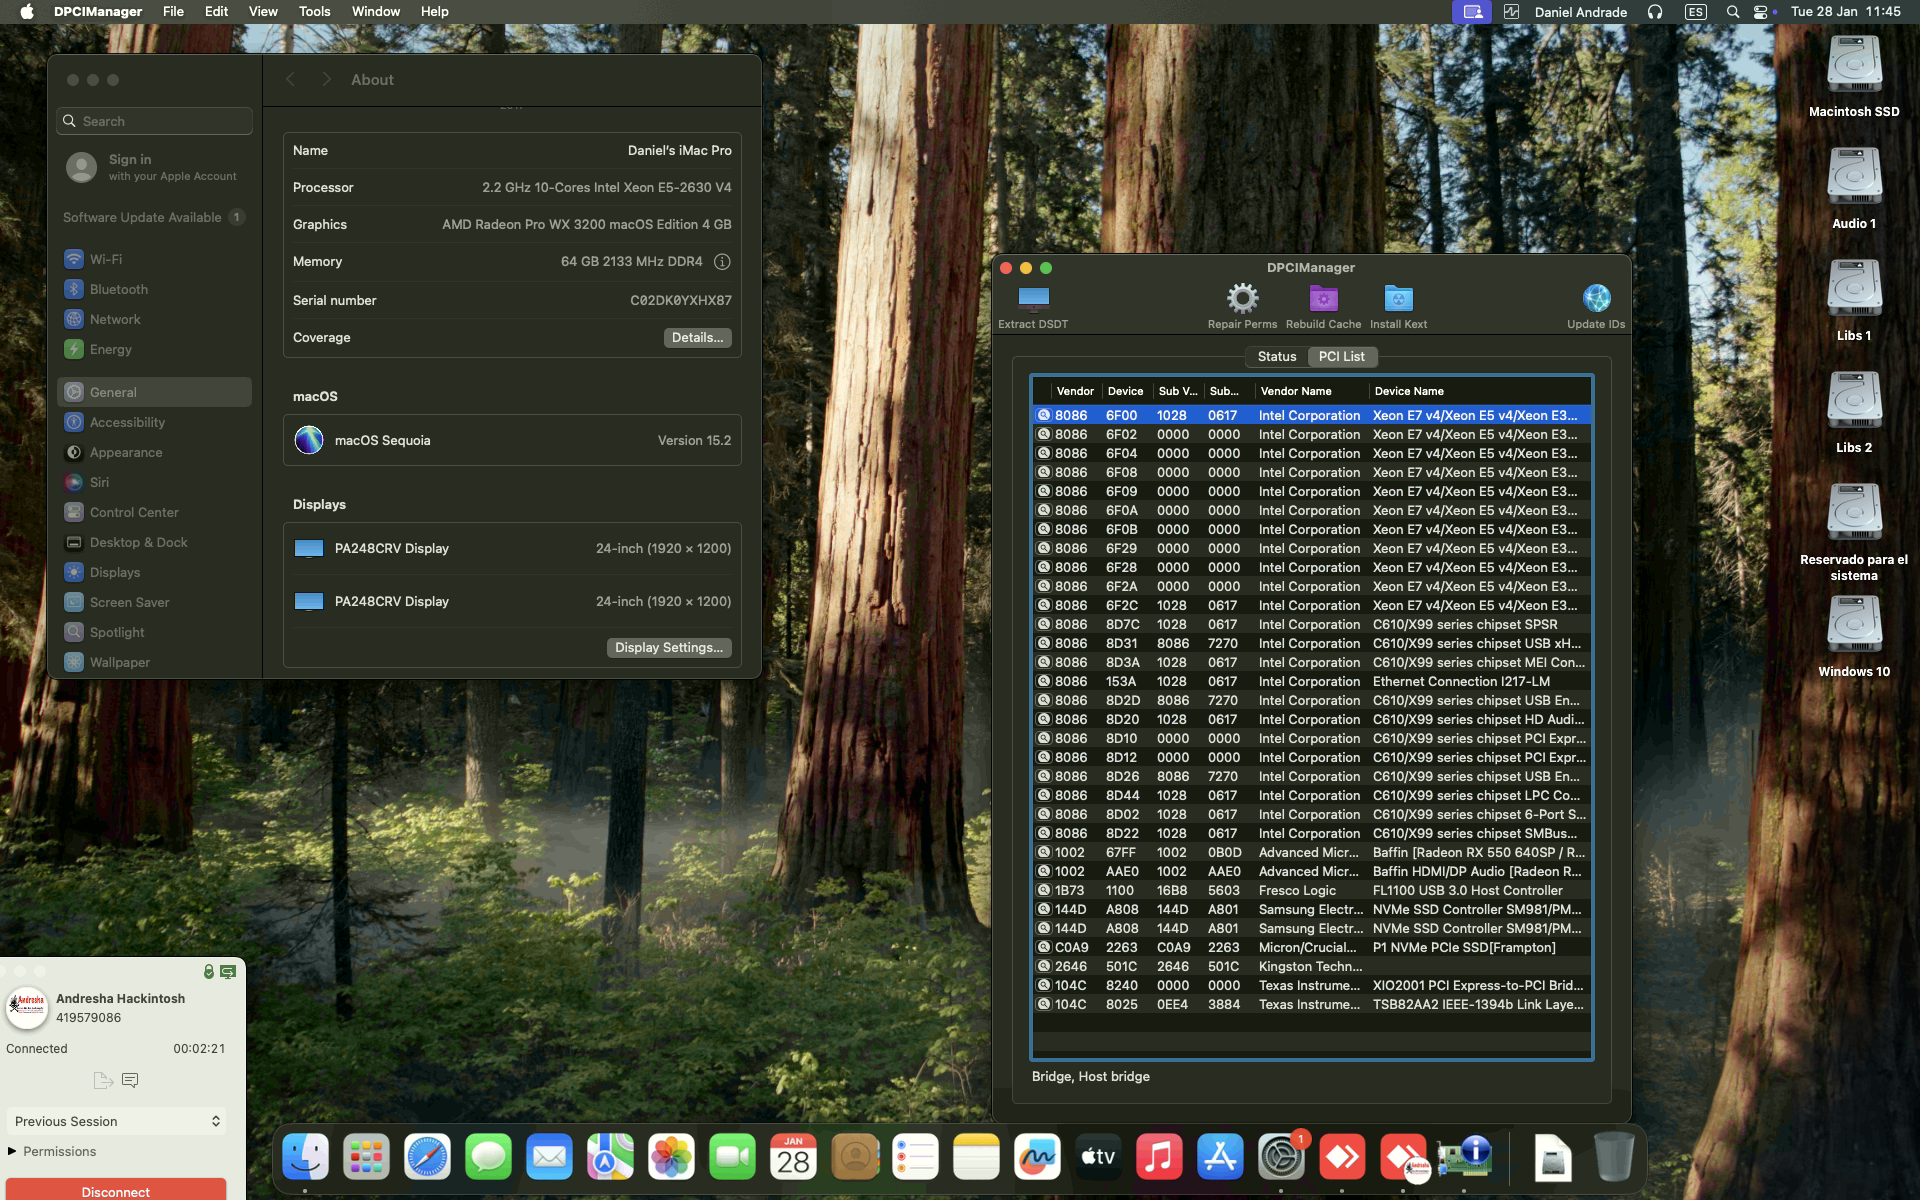Open Accessibility settings in sidebar
The width and height of the screenshot is (1920, 1200).
click(x=154, y=422)
